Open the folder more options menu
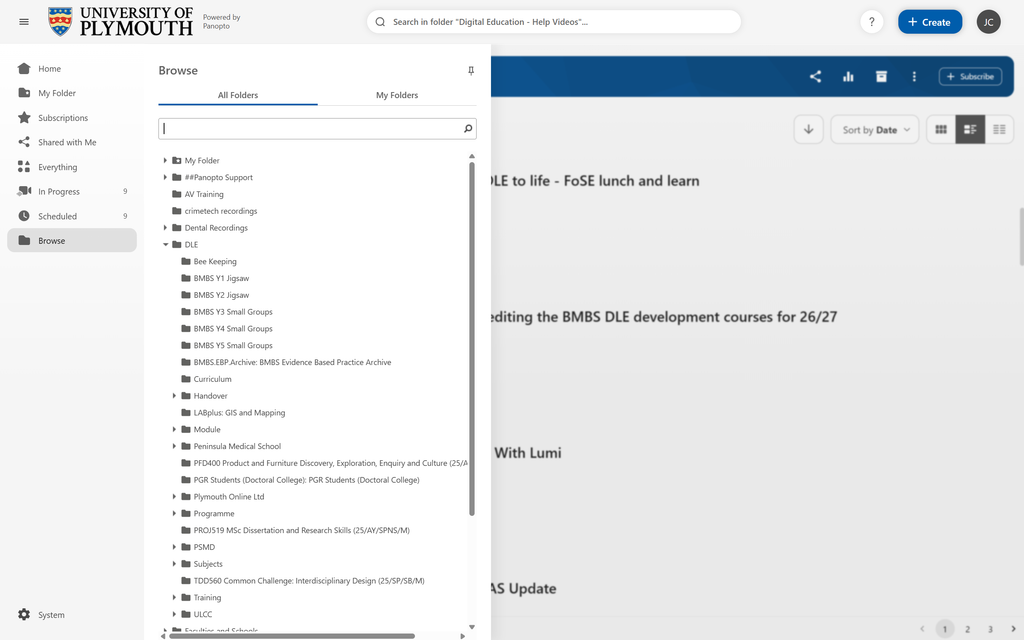1024x640 pixels. pos(914,76)
